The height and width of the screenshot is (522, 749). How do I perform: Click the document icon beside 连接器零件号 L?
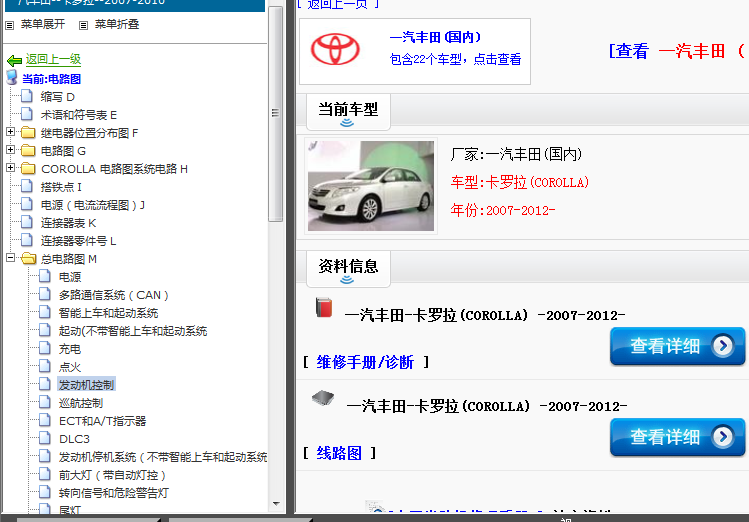tap(27, 240)
